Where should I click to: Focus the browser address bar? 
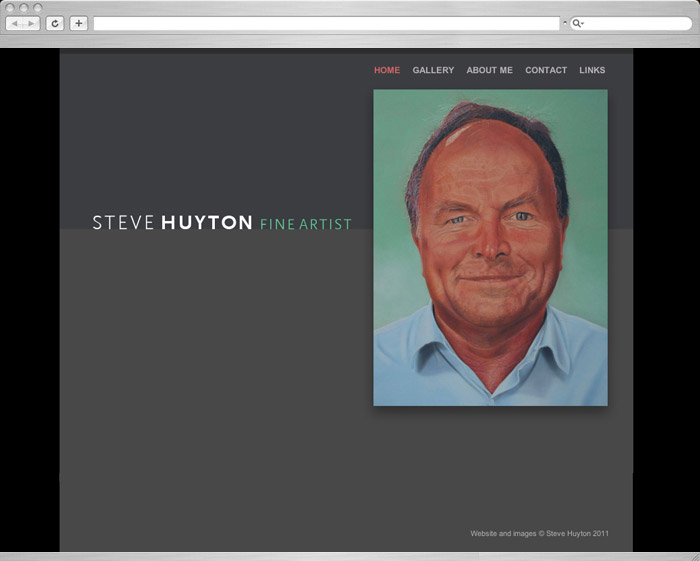point(326,23)
